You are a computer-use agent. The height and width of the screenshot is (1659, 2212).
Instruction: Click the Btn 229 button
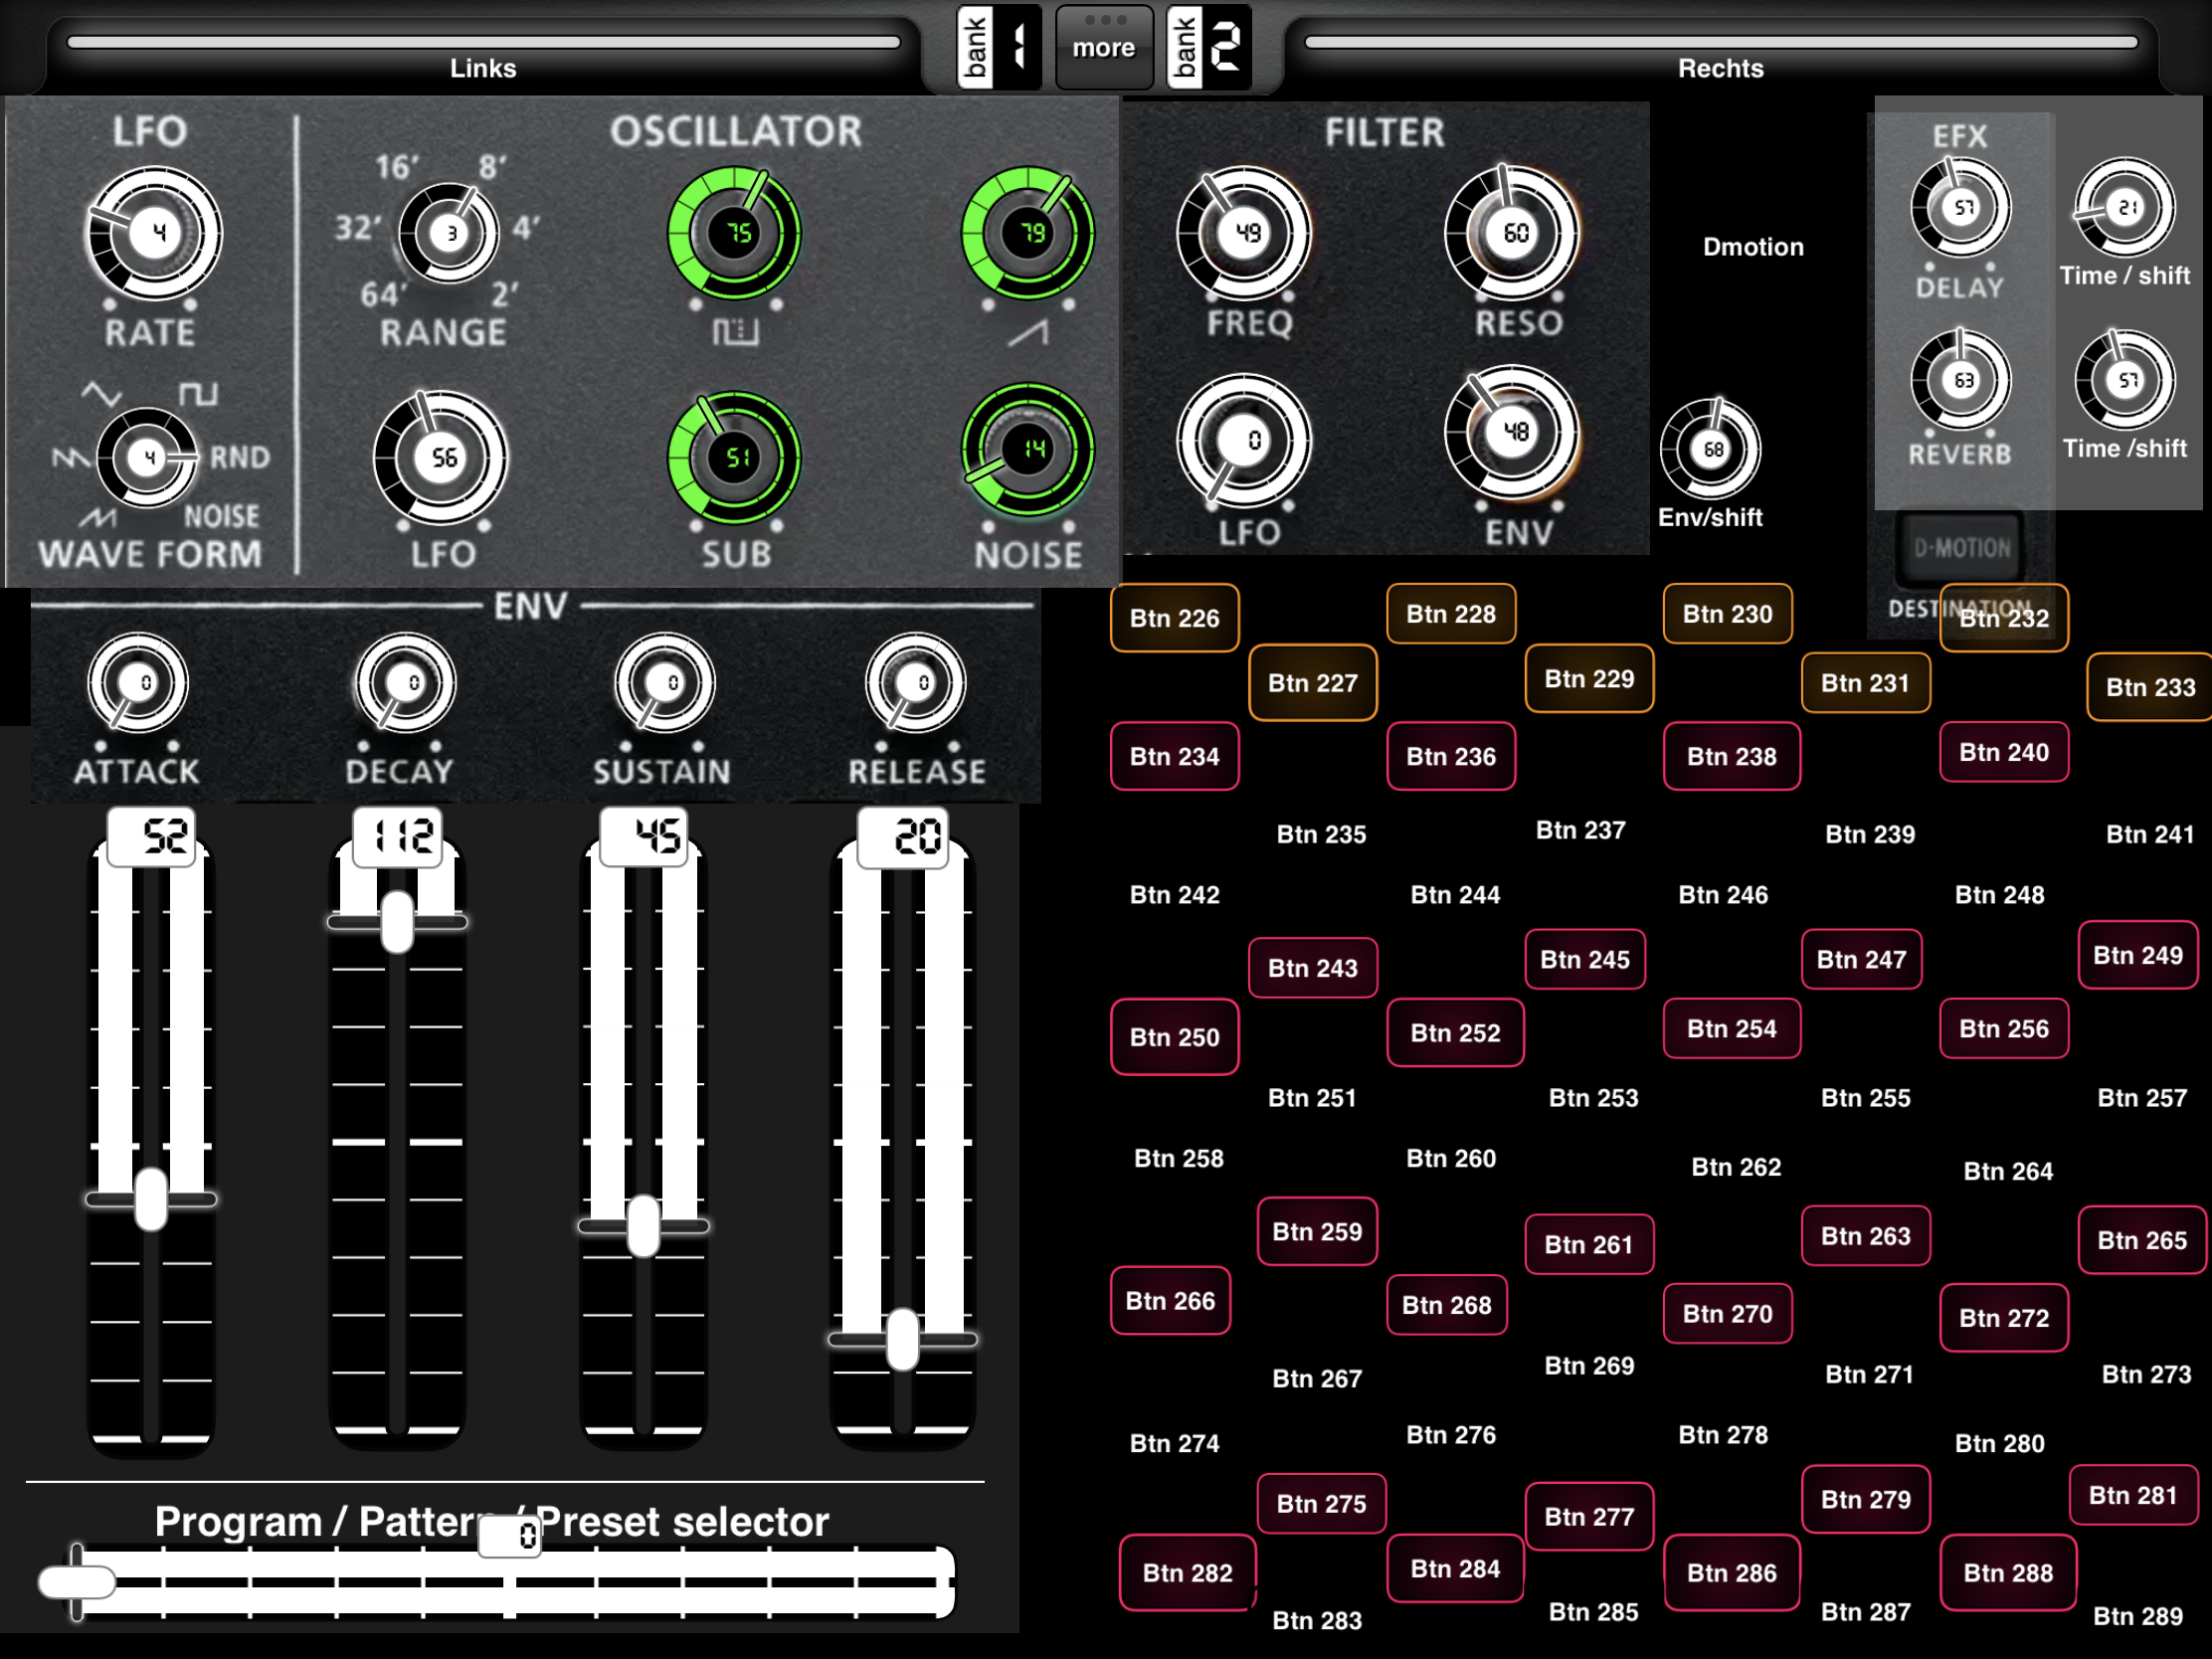(x=1589, y=678)
